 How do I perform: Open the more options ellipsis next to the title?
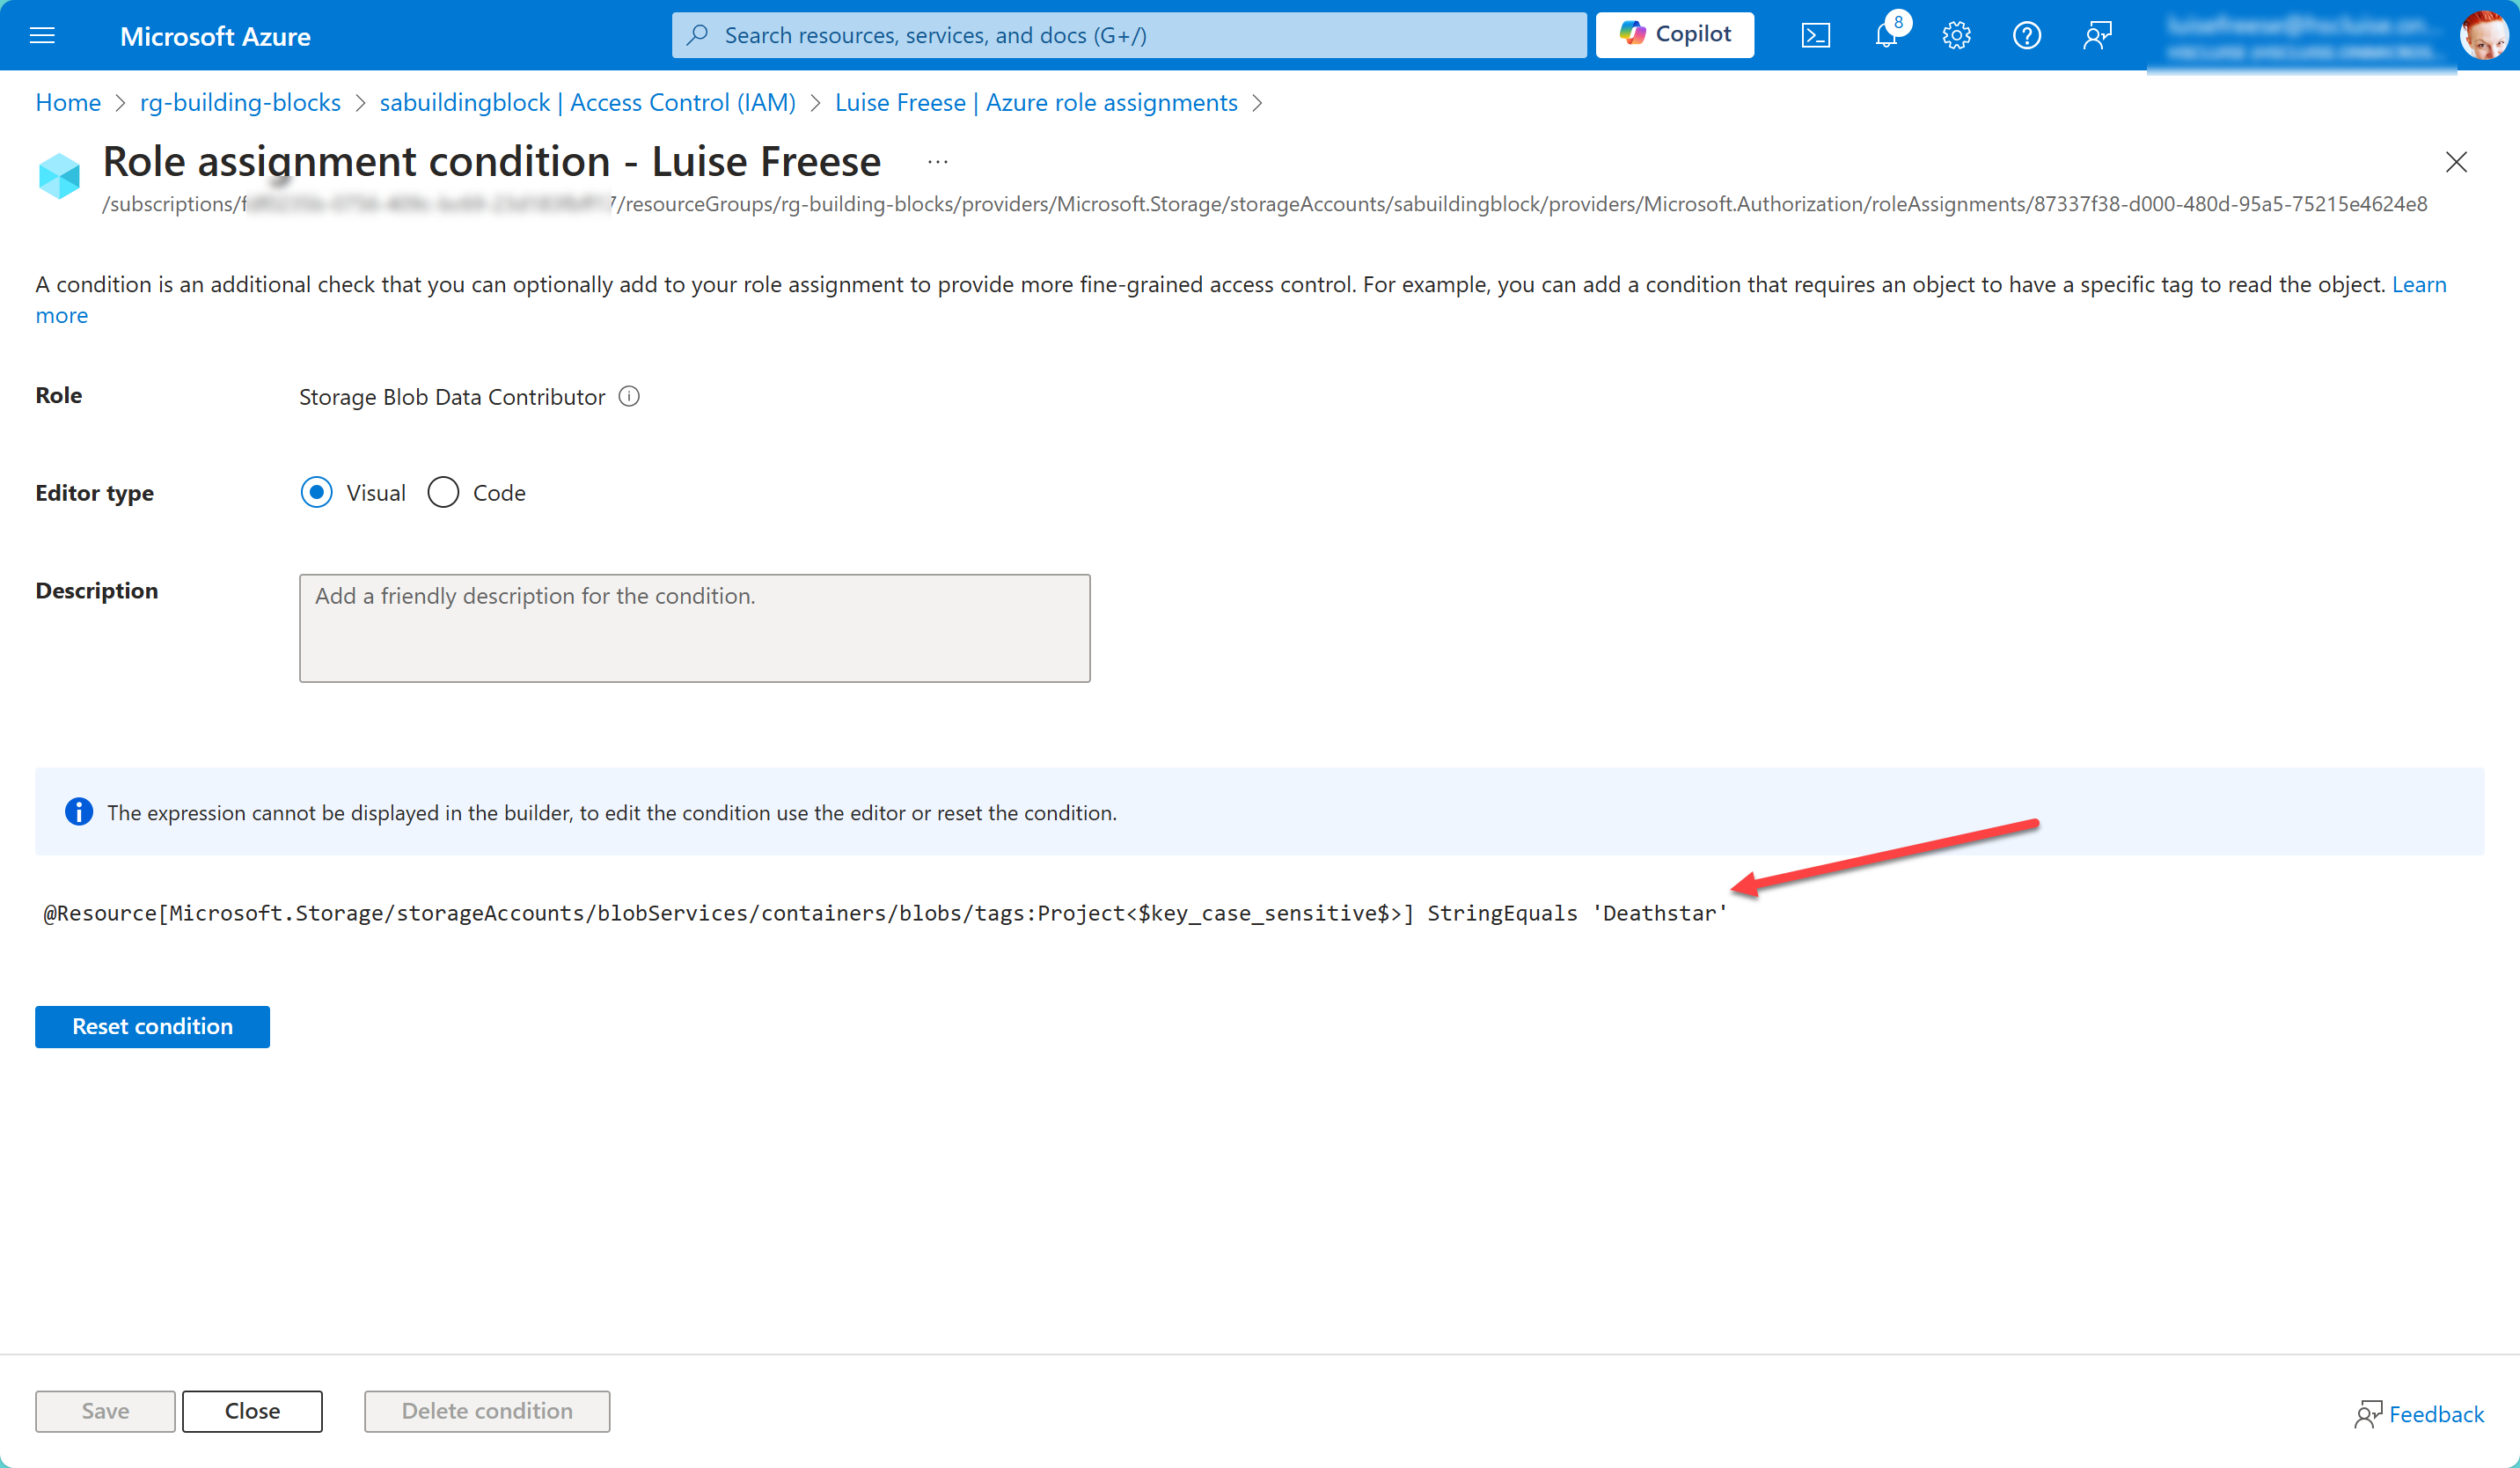(x=937, y=161)
